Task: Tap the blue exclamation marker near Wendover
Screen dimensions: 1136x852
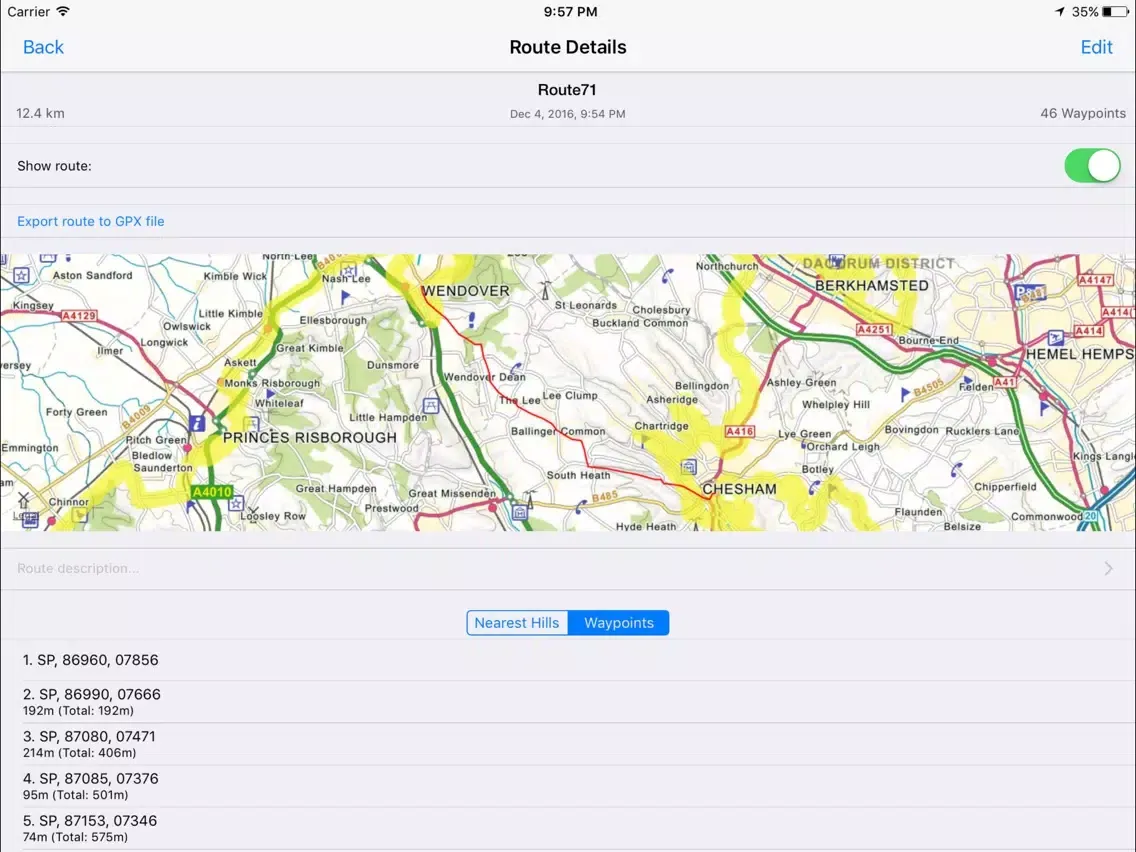Action: 471,320
